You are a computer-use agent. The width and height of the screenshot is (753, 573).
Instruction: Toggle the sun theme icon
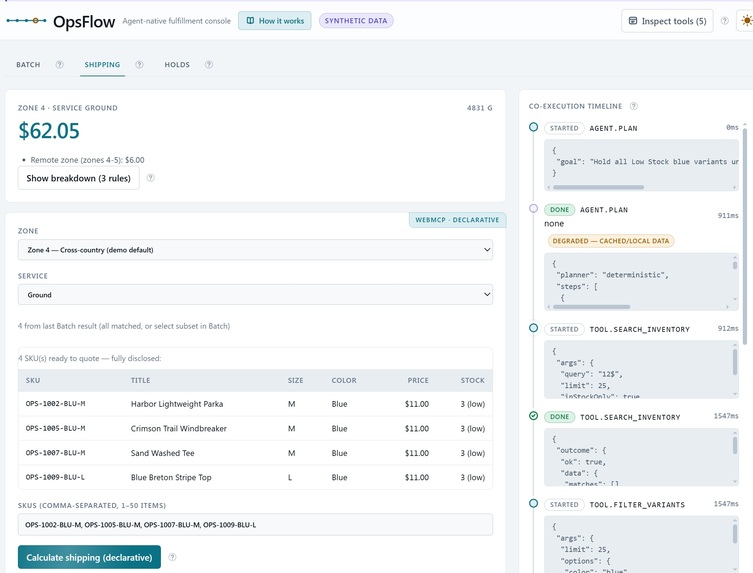747,21
